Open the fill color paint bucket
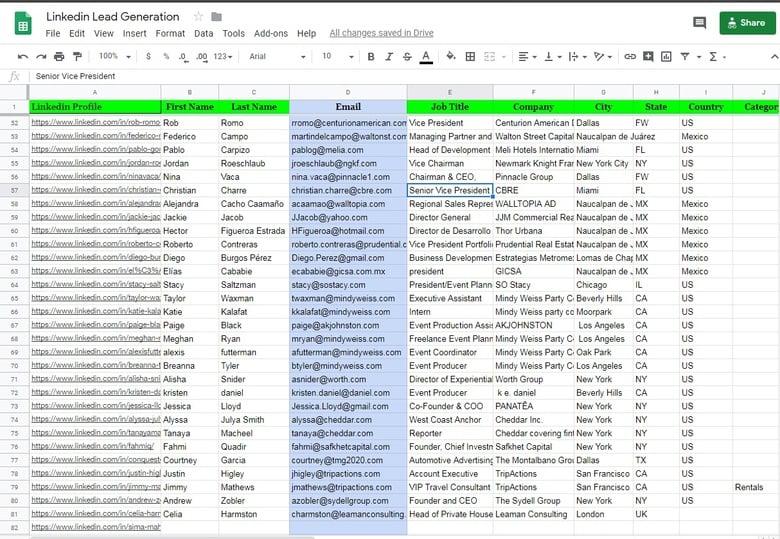 tap(451, 56)
